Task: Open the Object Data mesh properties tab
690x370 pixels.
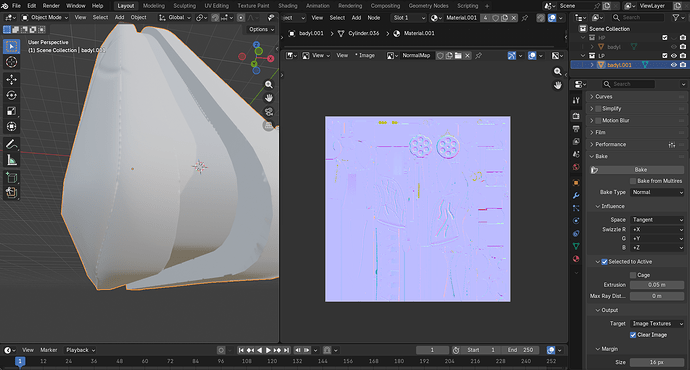Action: (576, 246)
